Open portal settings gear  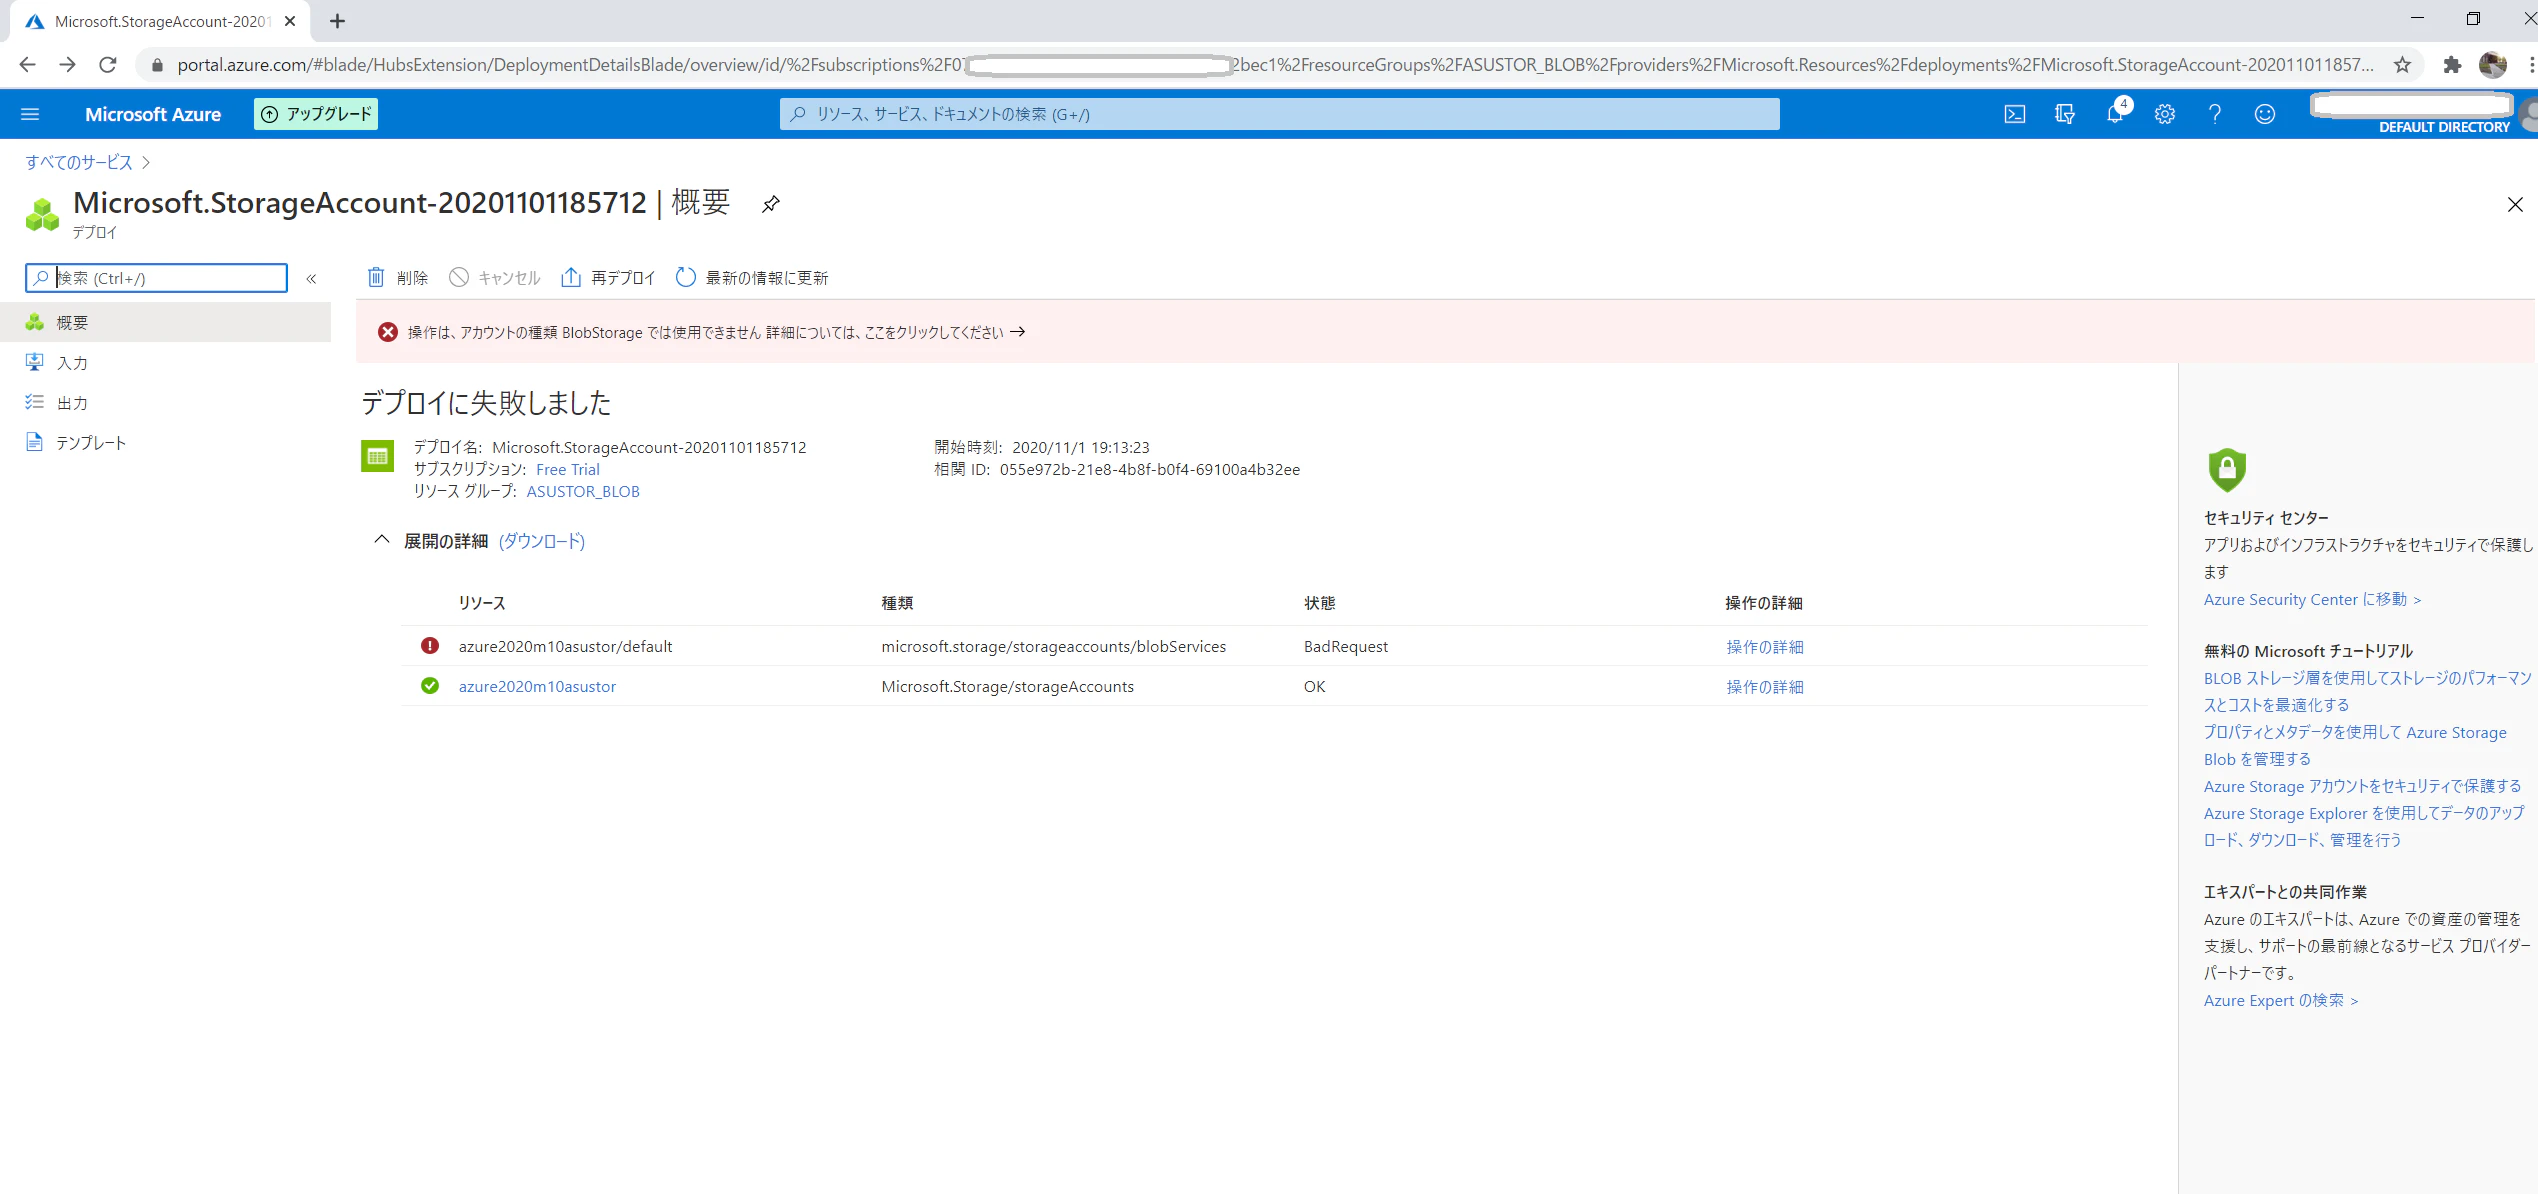point(2165,114)
